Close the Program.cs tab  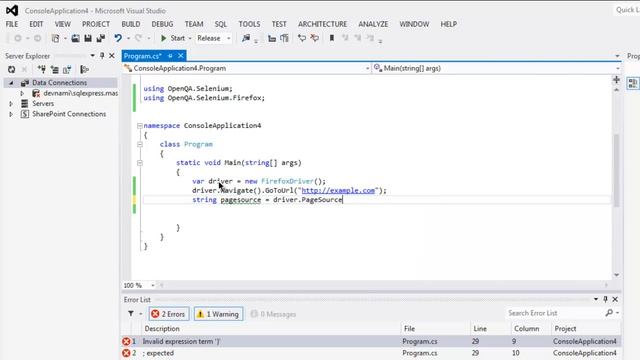click(x=180, y=56)
